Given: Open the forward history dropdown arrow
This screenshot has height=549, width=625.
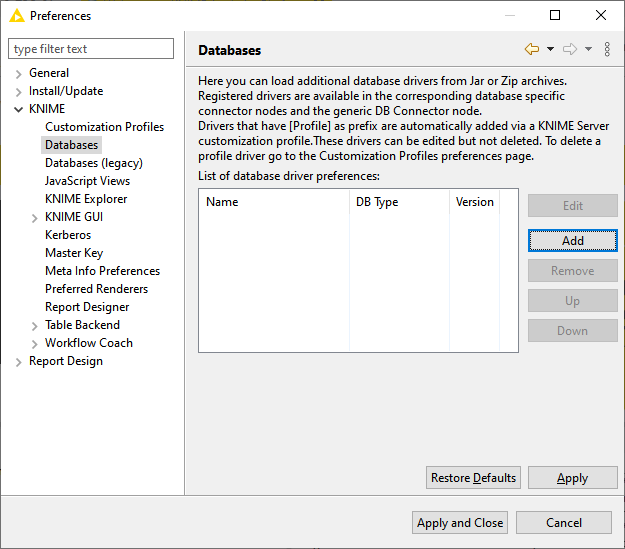Looking at the screenshot, I should 588,49.
